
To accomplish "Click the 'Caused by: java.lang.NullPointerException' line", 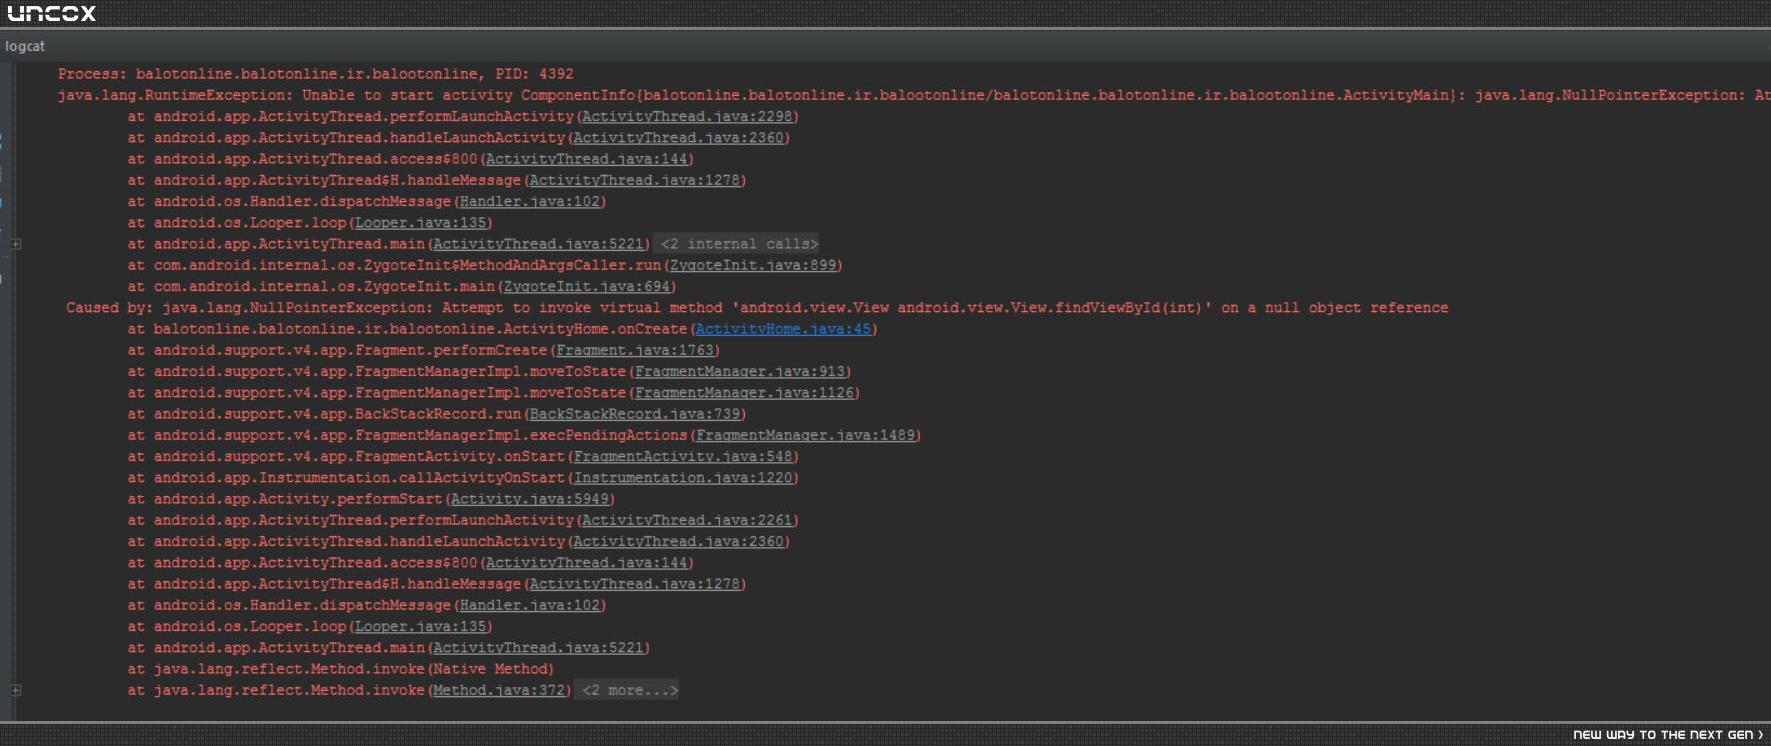I will (757, 308).
